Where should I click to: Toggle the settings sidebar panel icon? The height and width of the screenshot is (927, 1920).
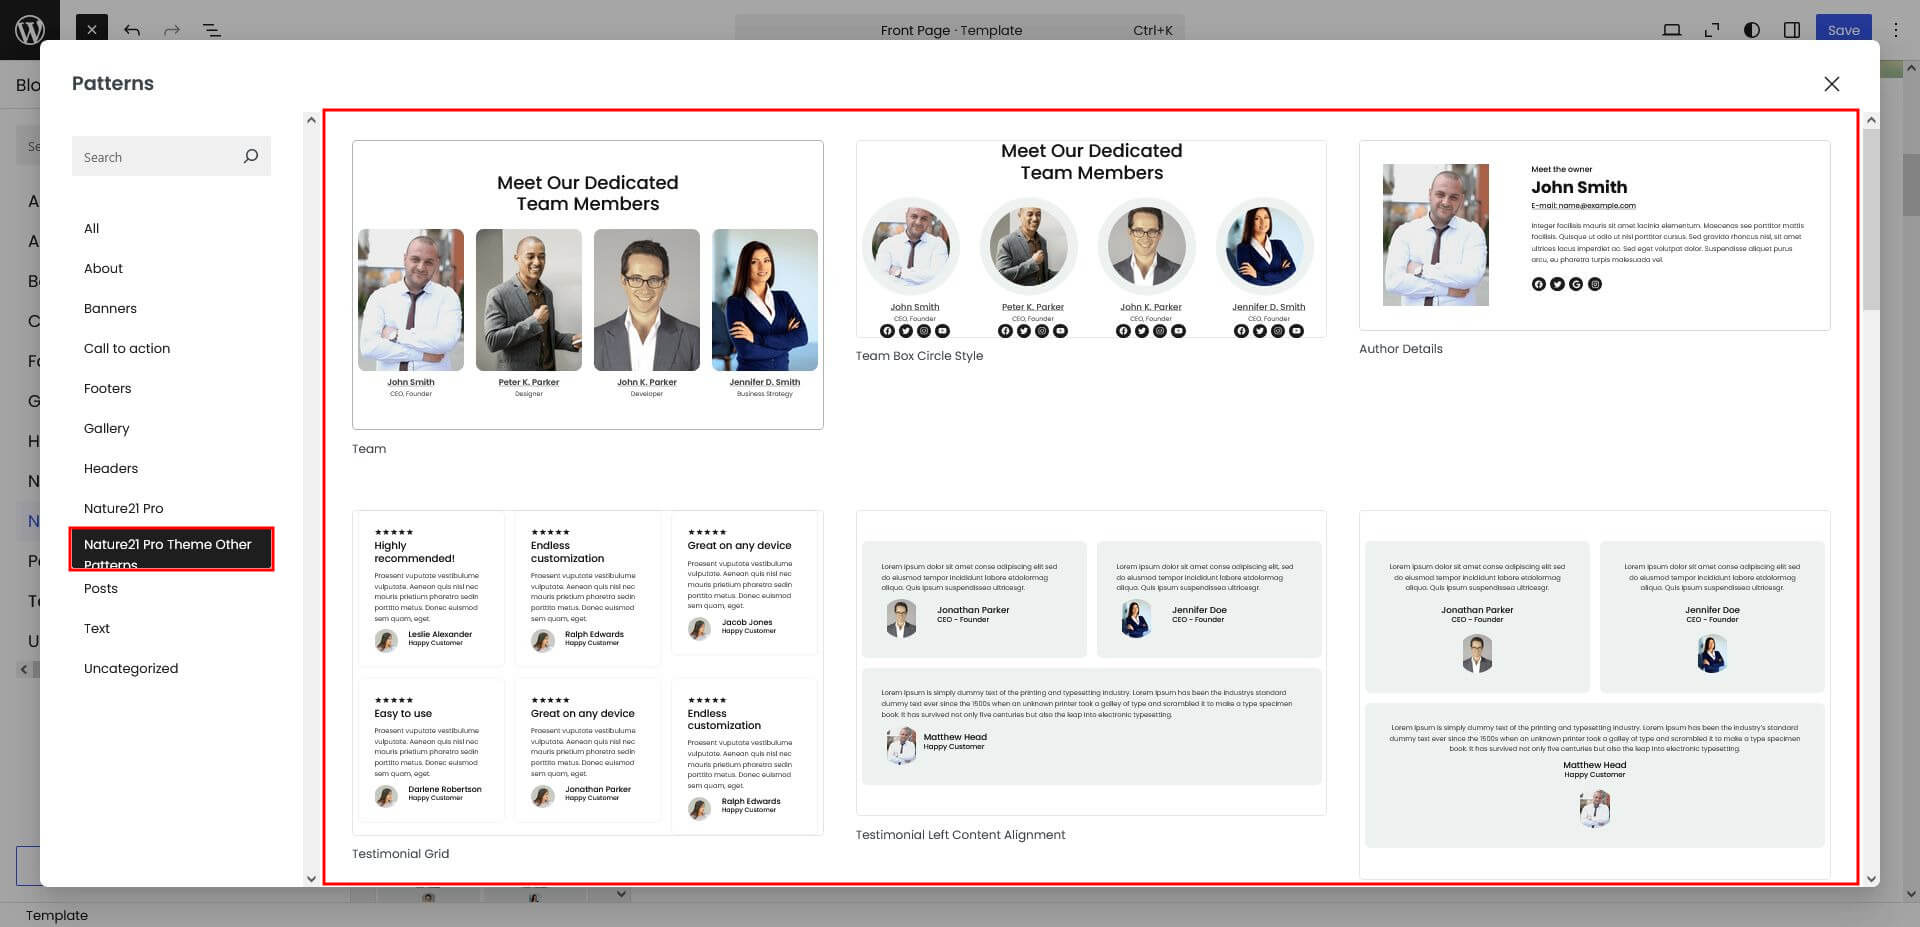pos(1791,30)
